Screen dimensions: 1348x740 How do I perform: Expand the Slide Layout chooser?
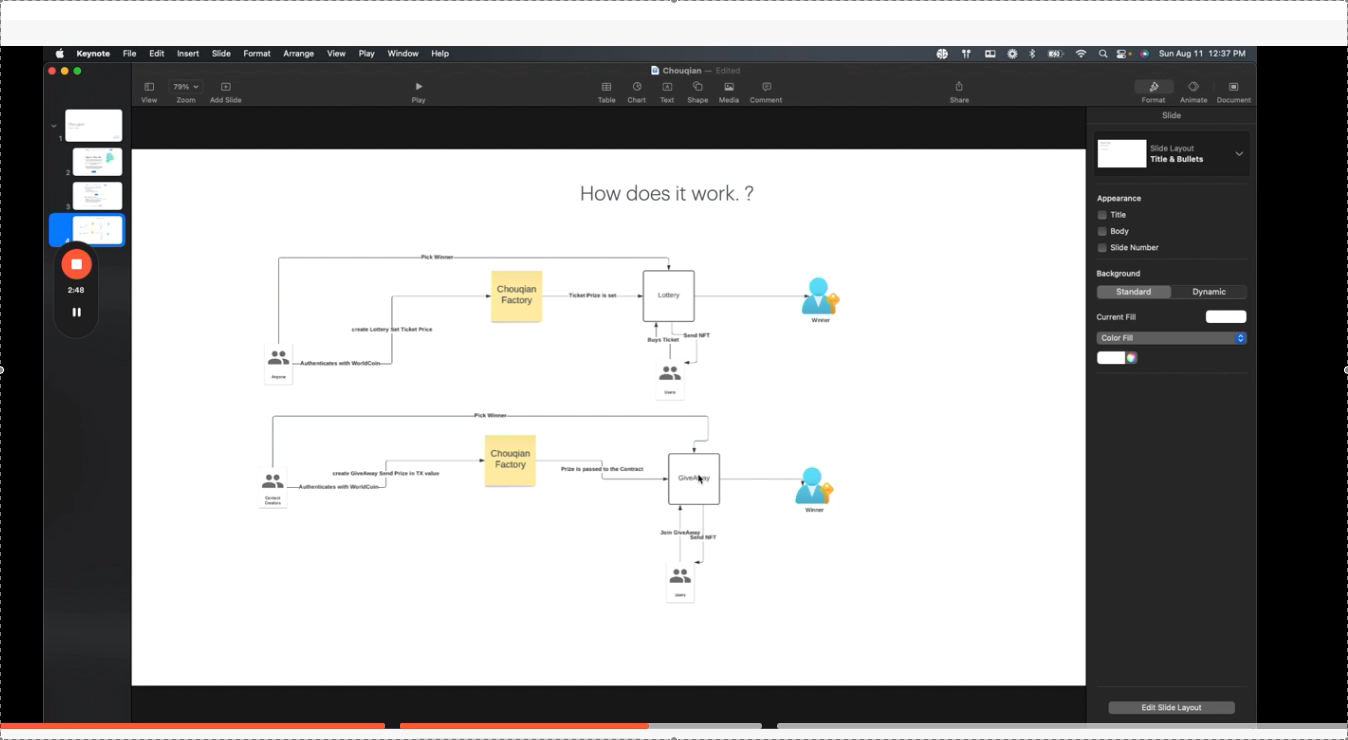[1239, 154]
